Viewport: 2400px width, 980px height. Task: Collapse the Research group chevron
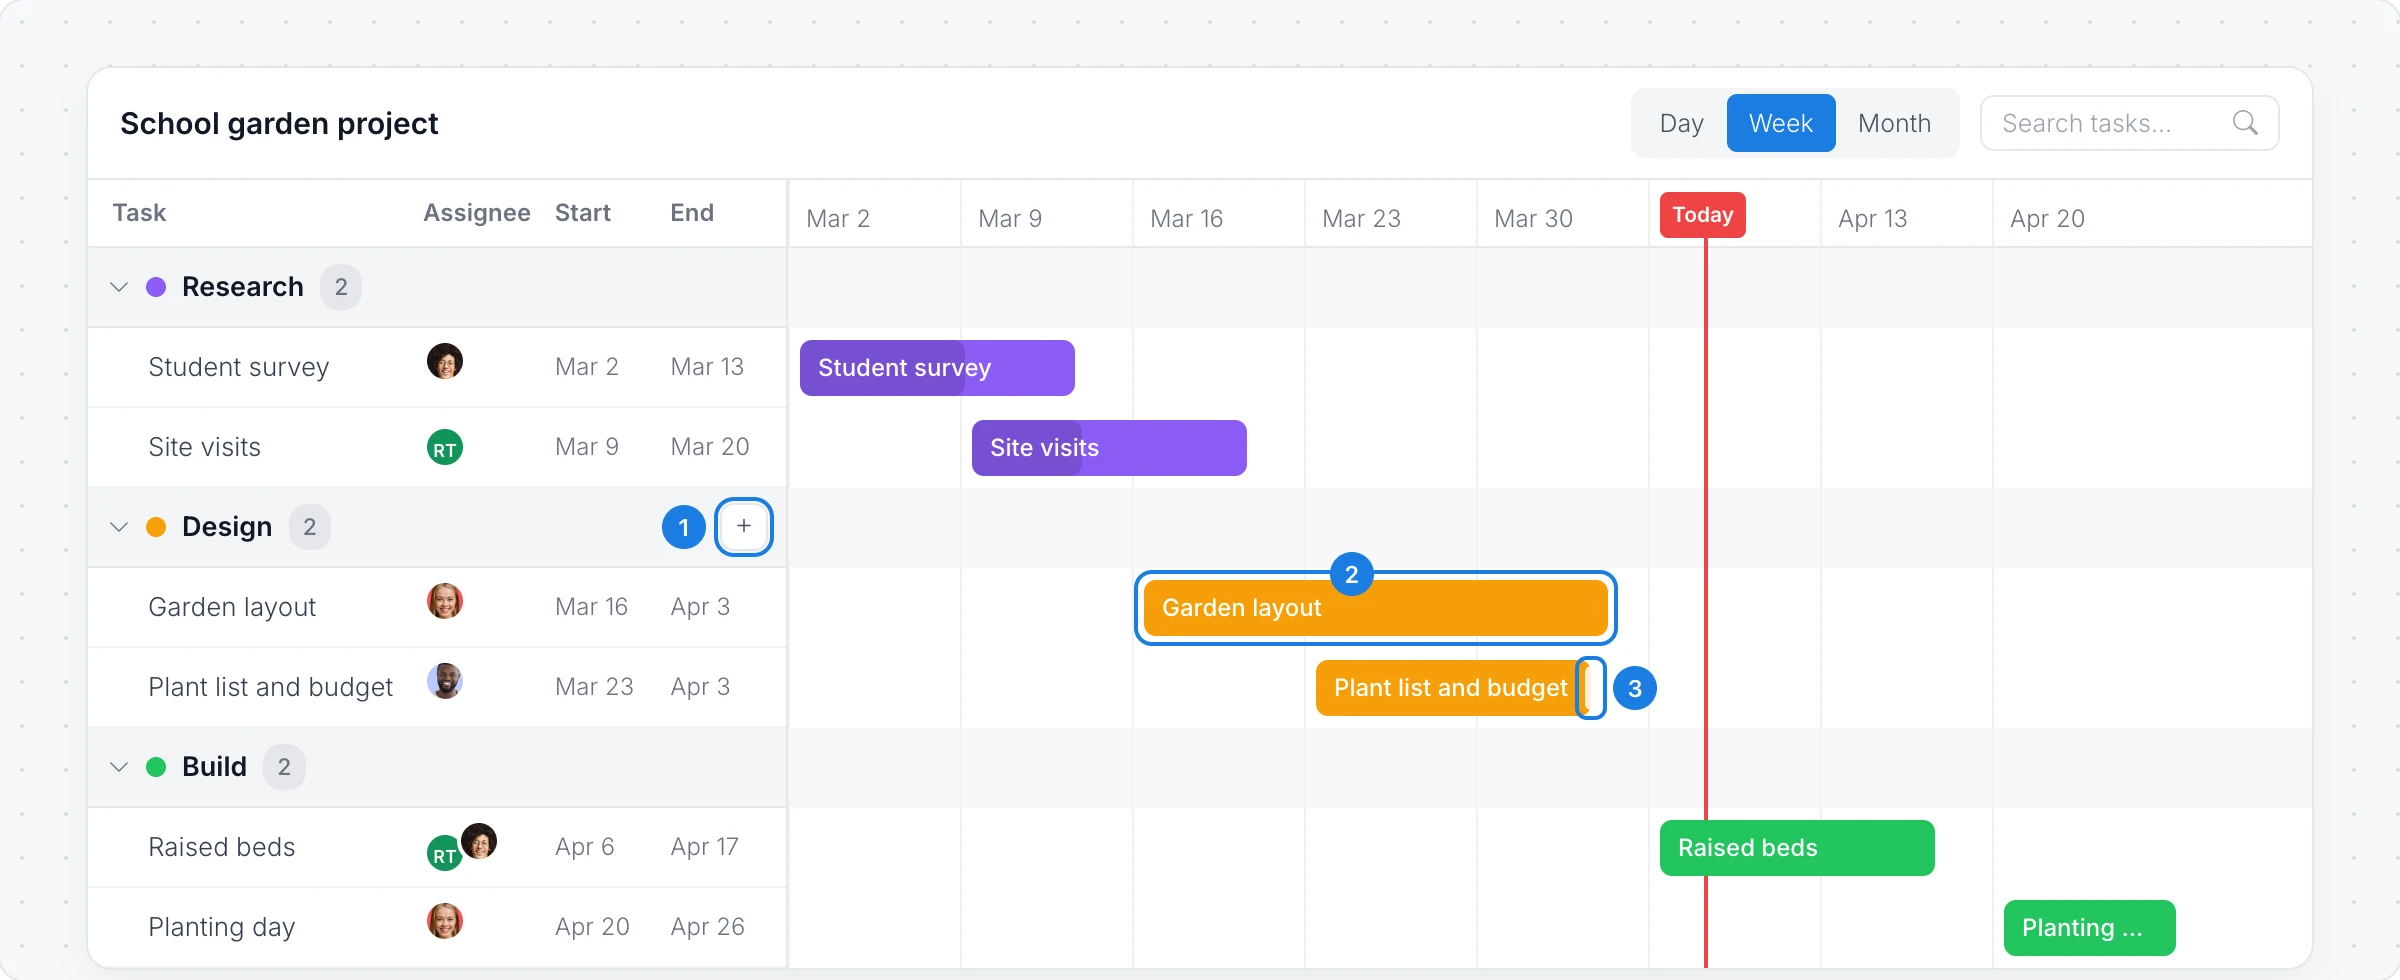pyautogui.click(x=119, y=287)
